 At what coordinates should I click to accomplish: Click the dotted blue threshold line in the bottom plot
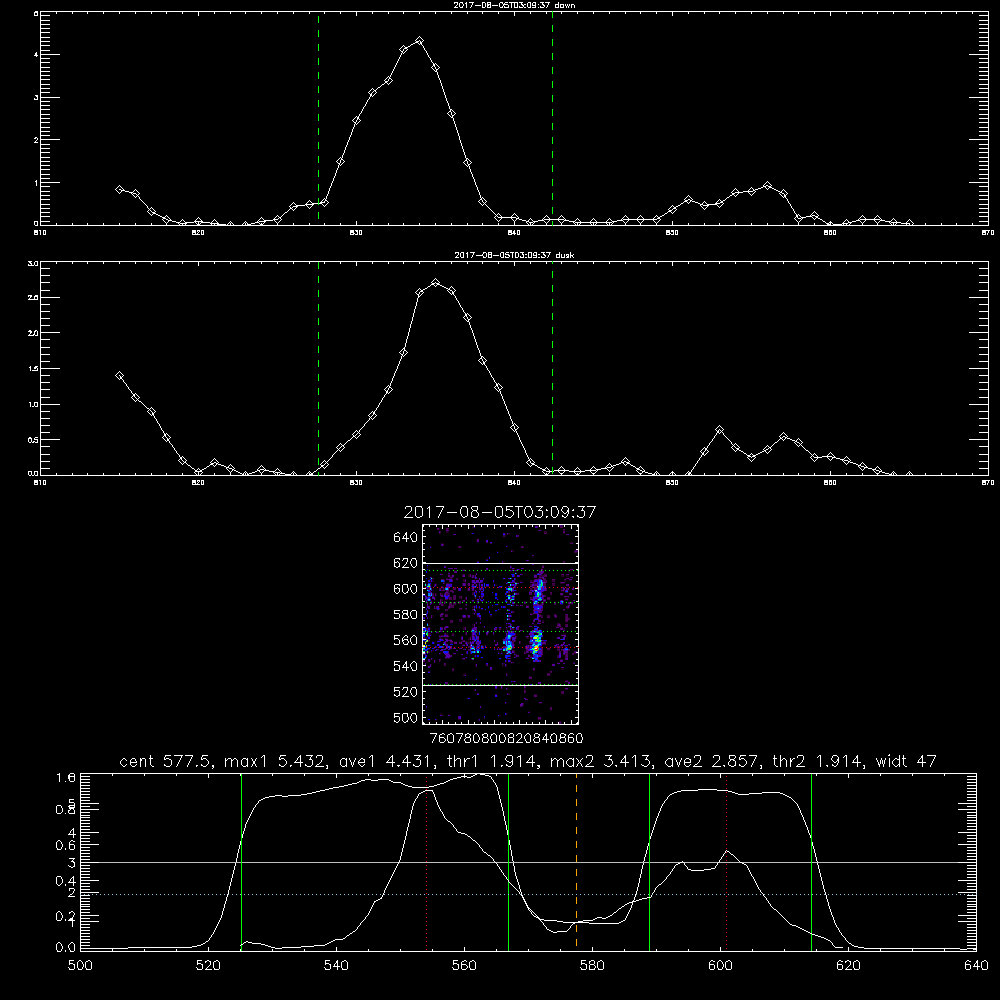[x=528, y=894]
